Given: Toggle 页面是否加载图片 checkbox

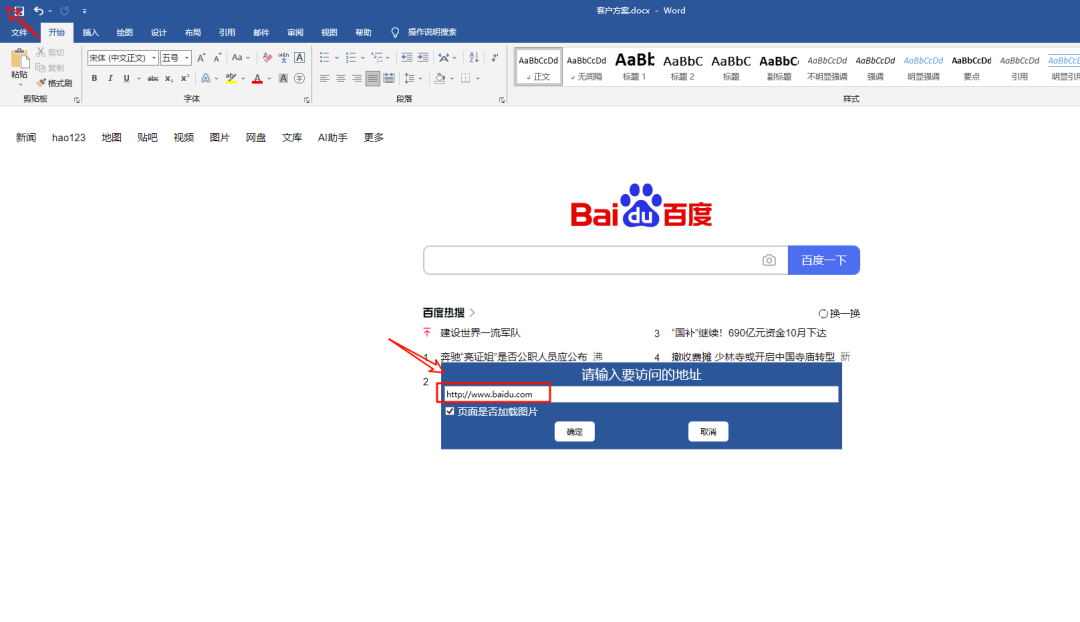Looking at the screenshot, I should [450, 411].
